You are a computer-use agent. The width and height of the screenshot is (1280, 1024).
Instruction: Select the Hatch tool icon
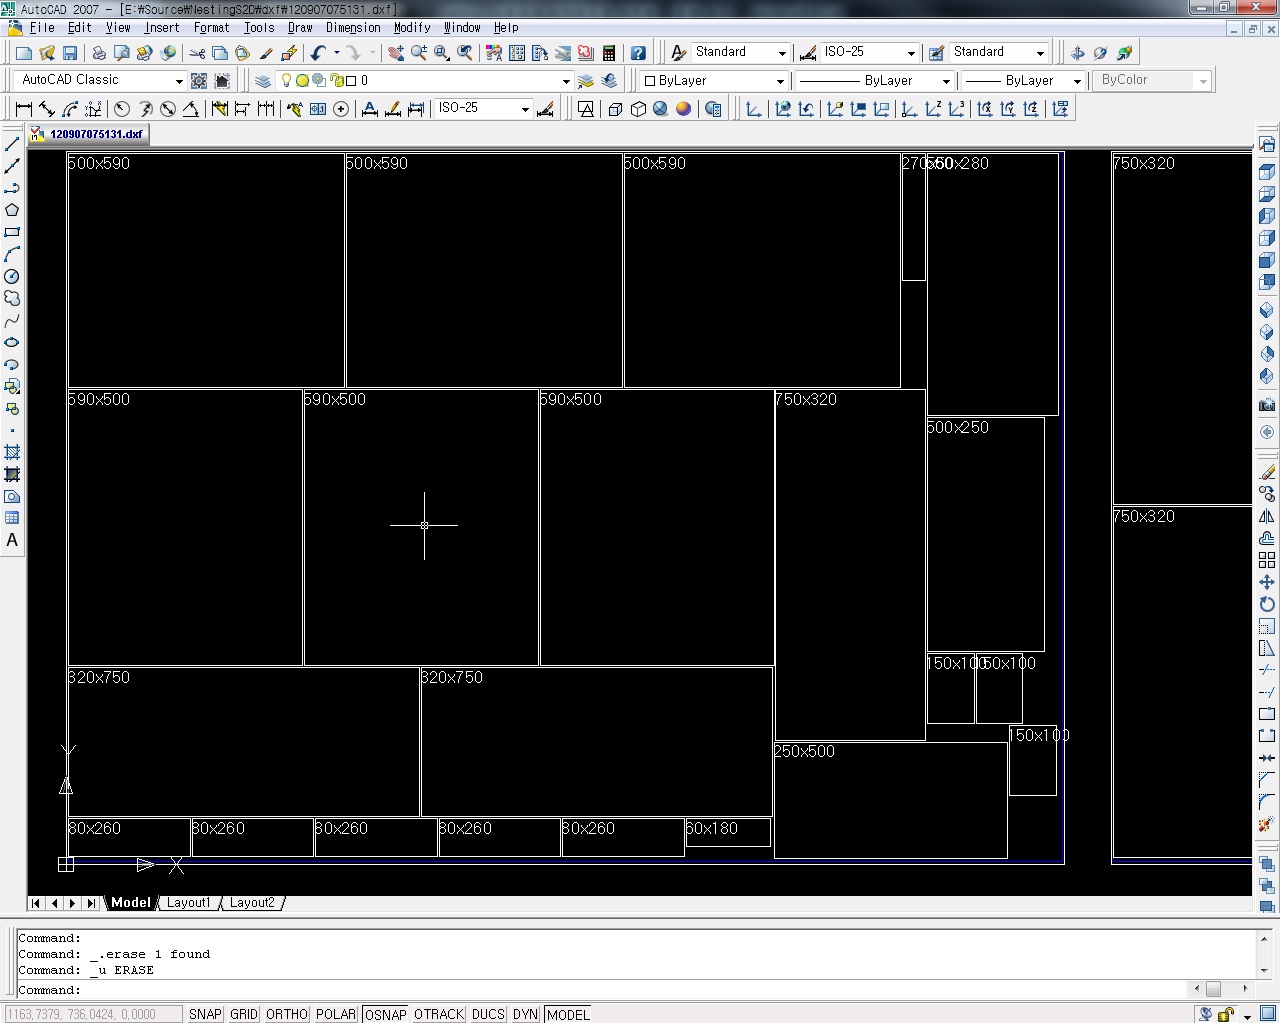12,452
